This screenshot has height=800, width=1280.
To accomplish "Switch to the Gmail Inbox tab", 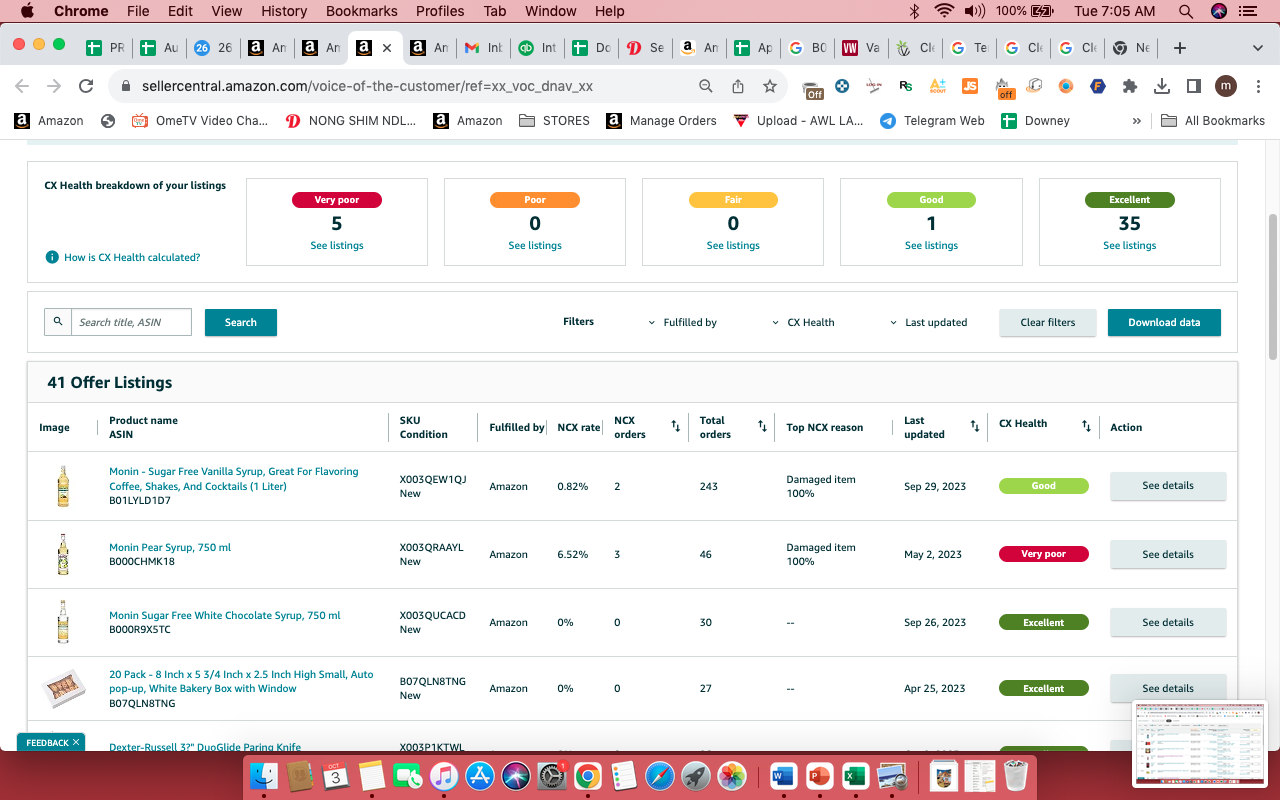I will point(483,48).
